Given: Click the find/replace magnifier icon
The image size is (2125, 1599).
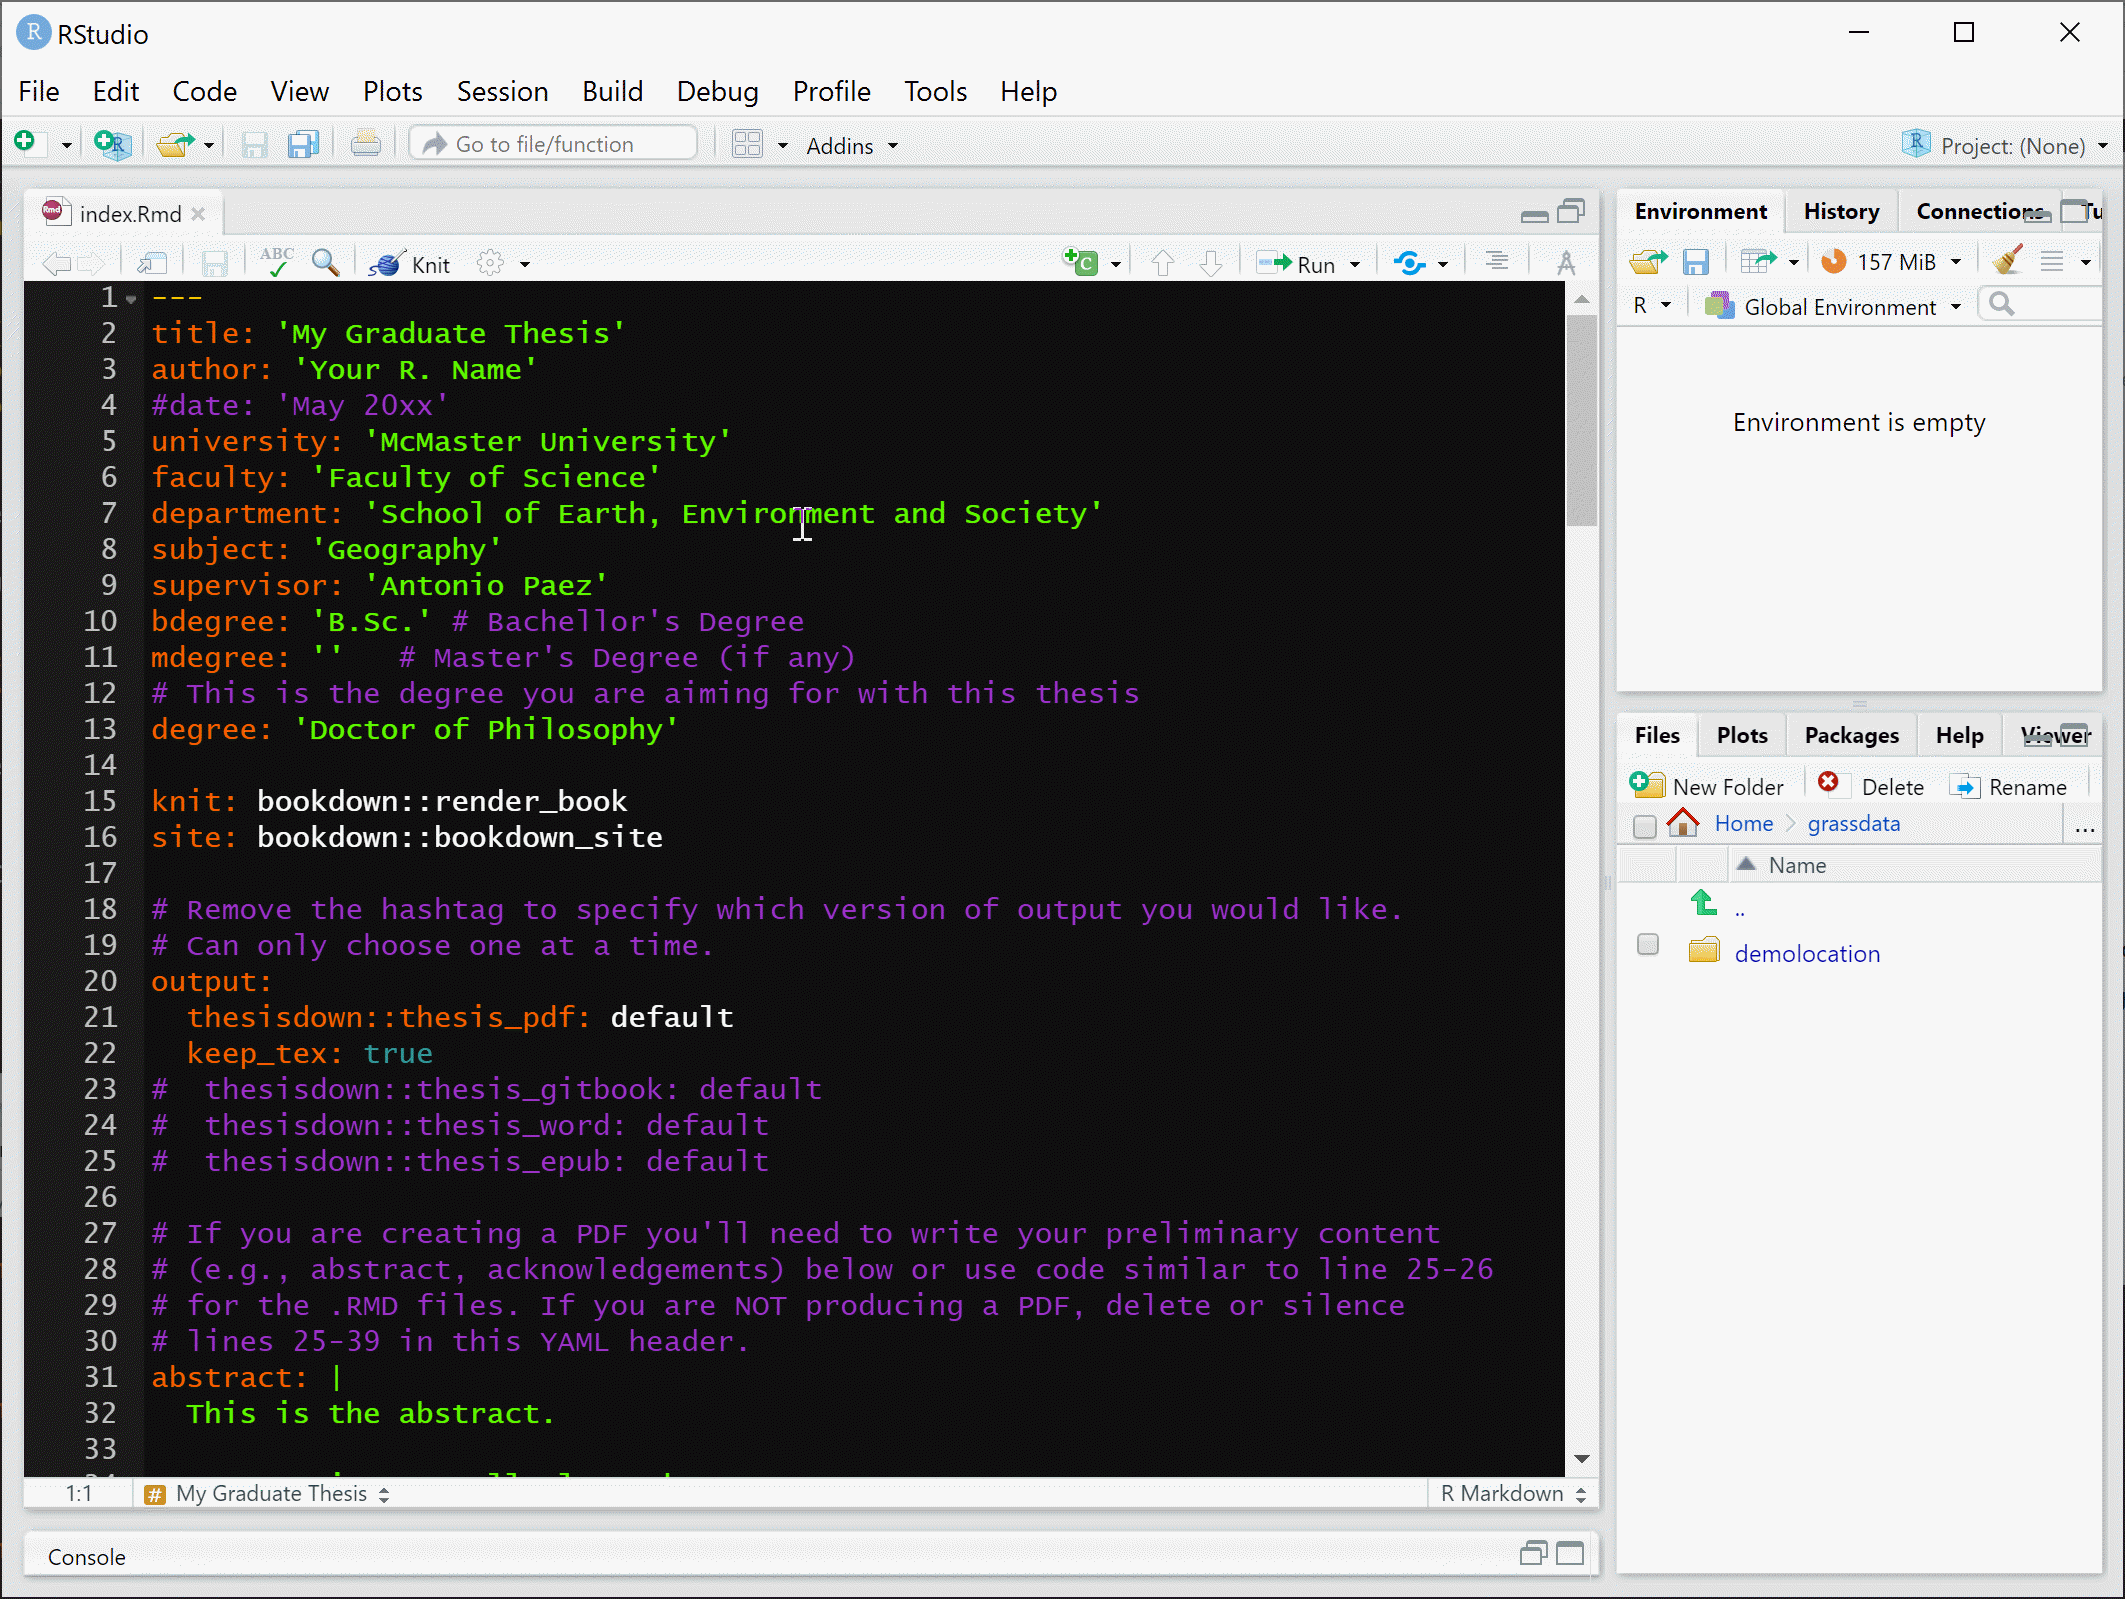Looking at the screenshot, I should pyautogui.click(x=325, y=263).
